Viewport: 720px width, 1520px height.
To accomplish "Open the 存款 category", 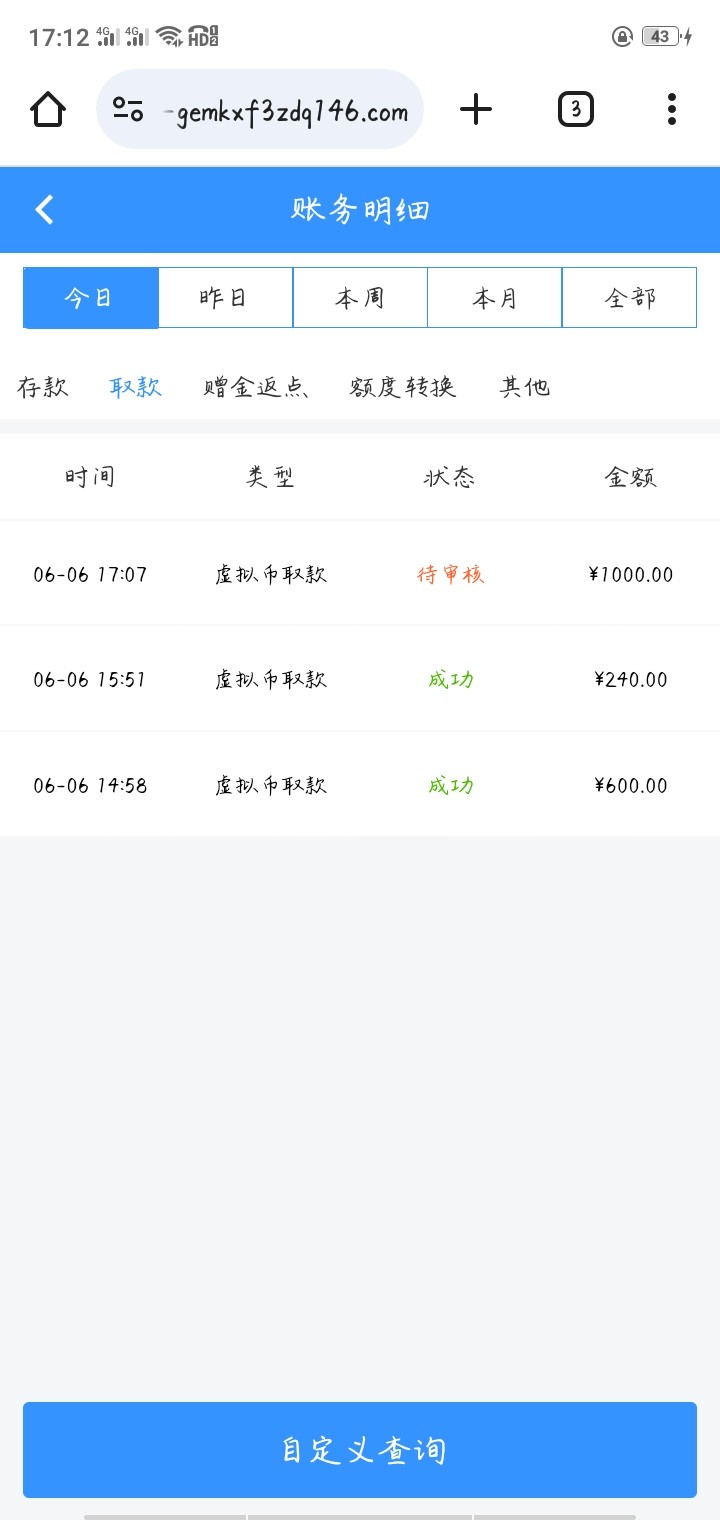I will [x=43, y=387].
